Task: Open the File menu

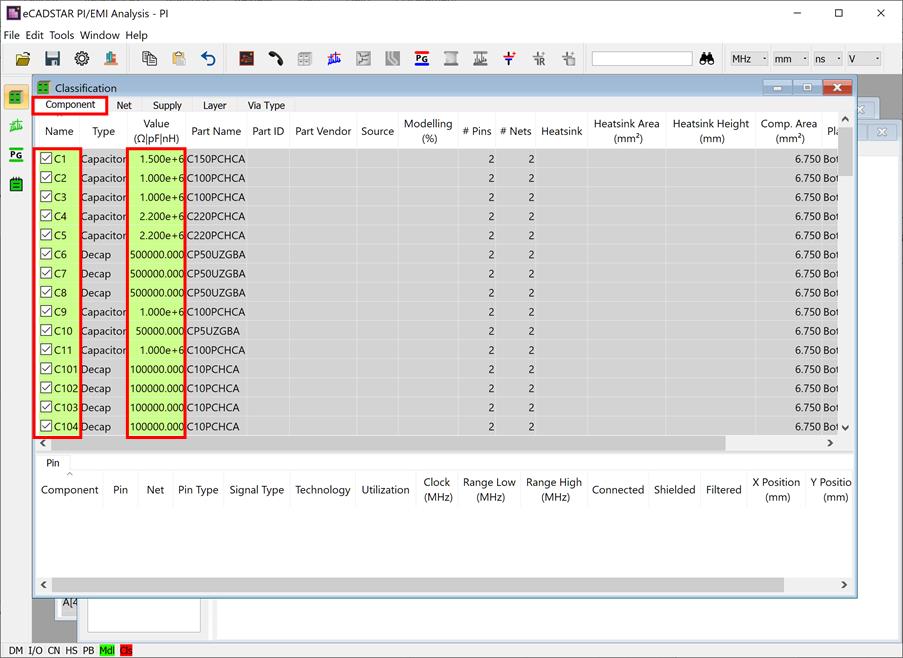Action: [x=12, y=35]
